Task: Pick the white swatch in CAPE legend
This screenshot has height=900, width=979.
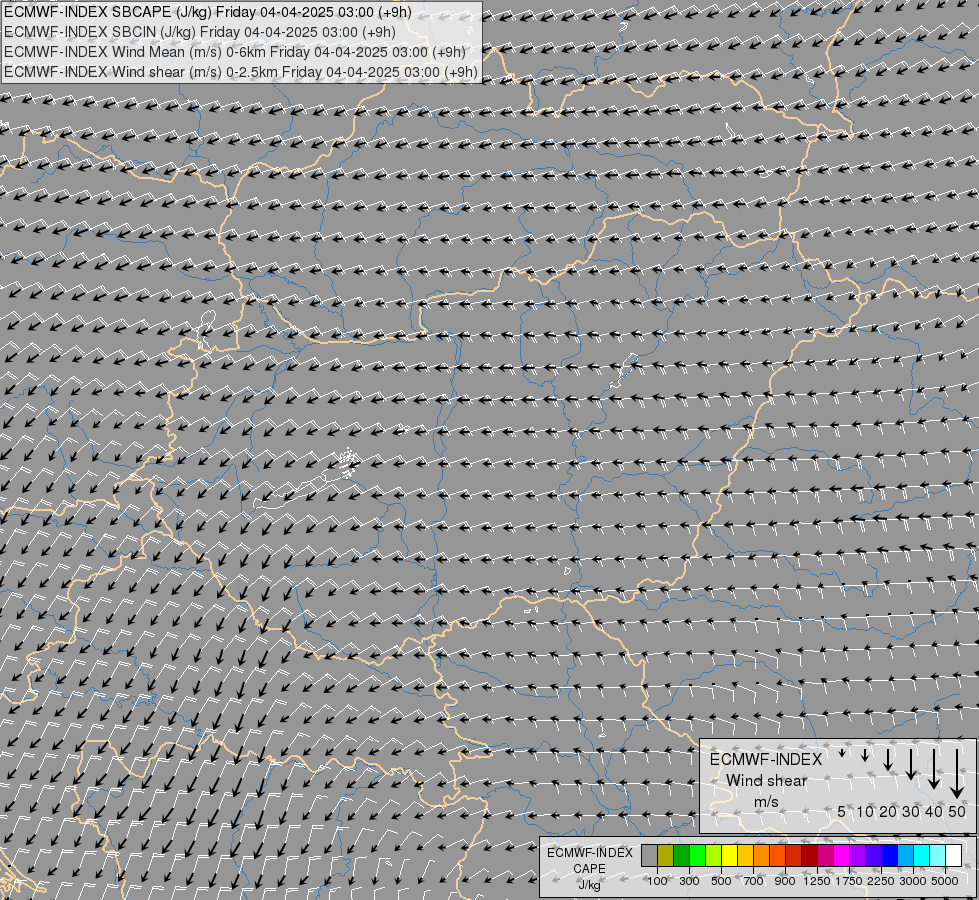Action: [953, 855]
